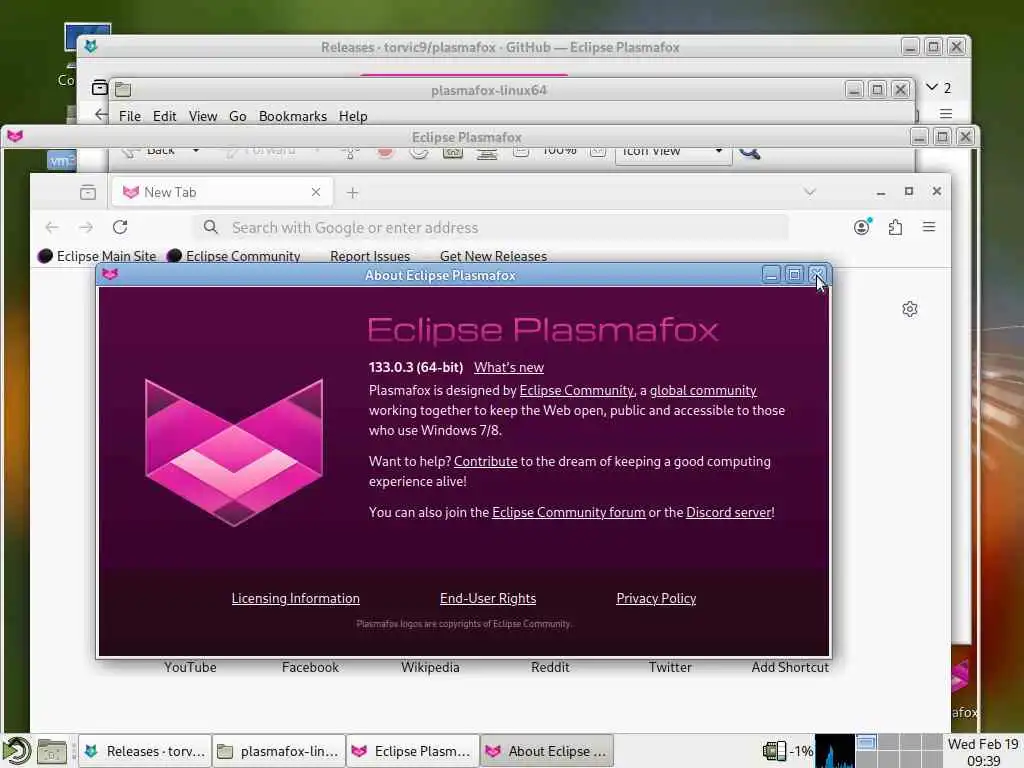Open Report Issues bookmark
The image size is (1024, 768).
point(370,256)
